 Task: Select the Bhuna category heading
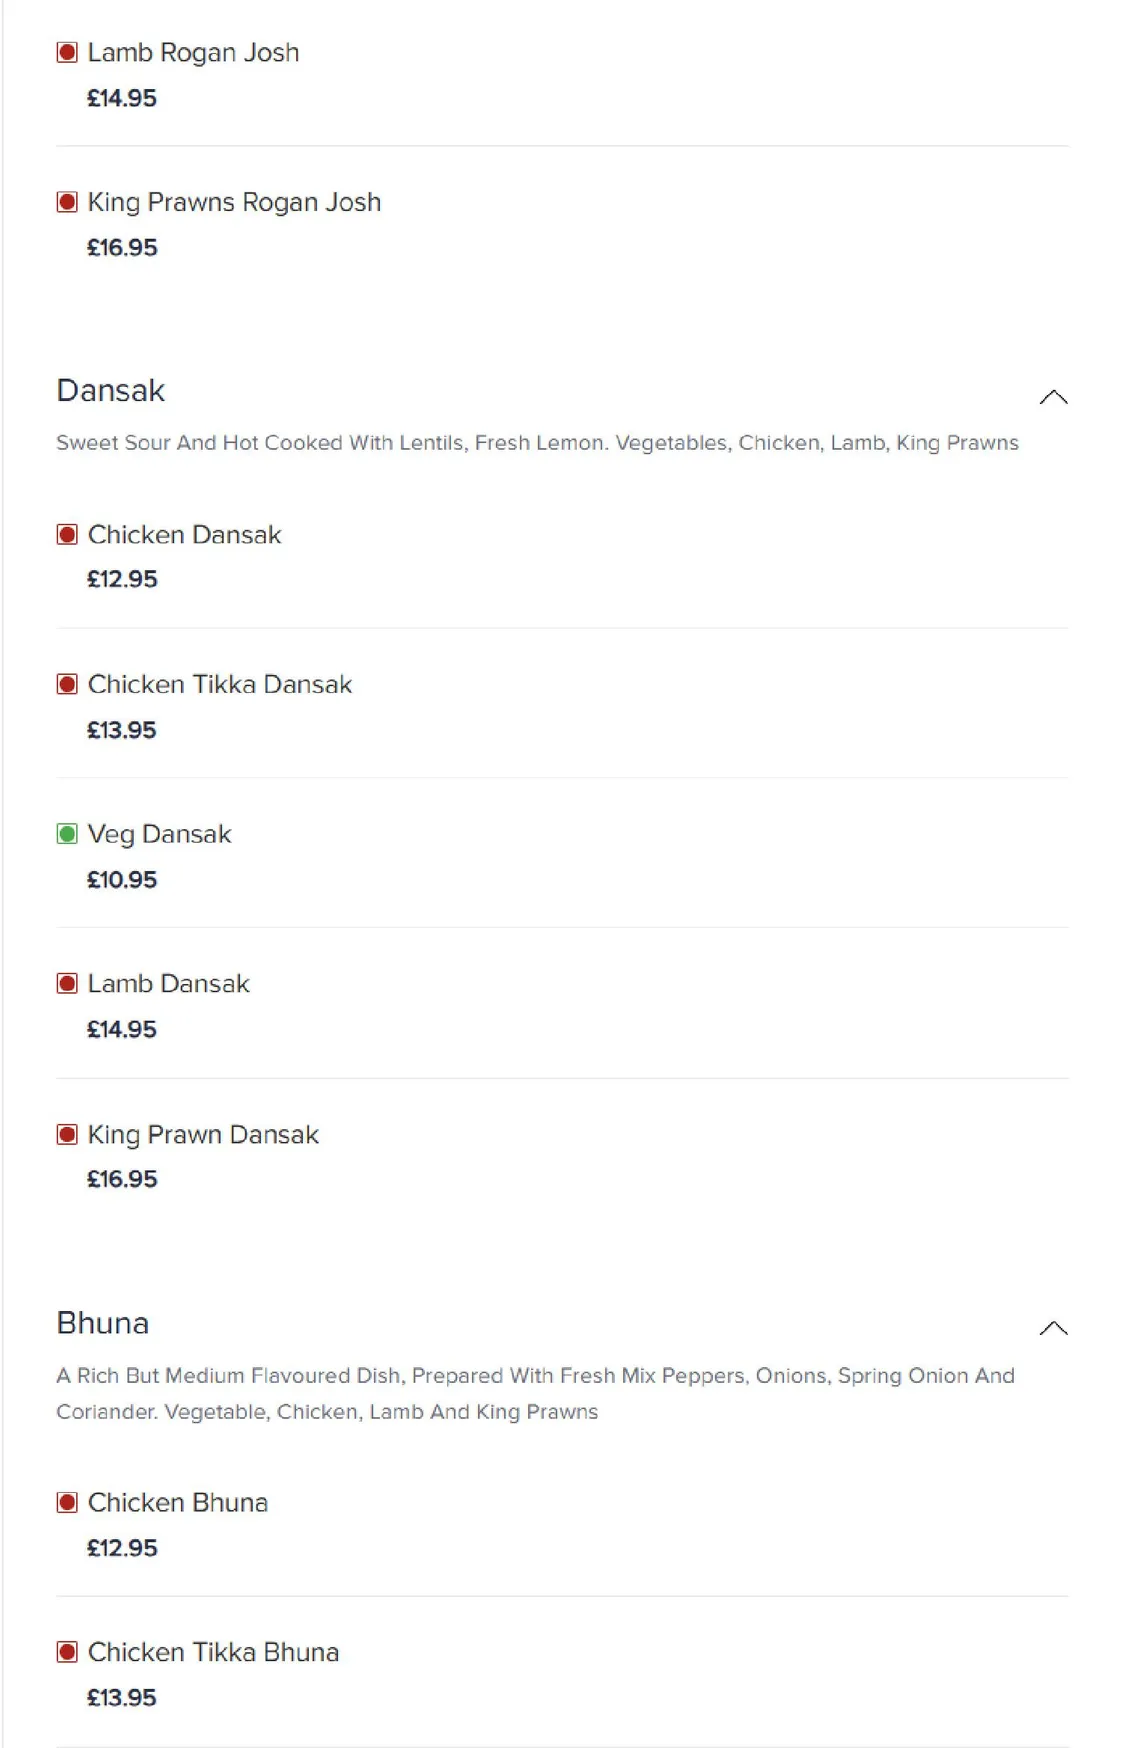pyautogui.click(x=102, y=1323)
